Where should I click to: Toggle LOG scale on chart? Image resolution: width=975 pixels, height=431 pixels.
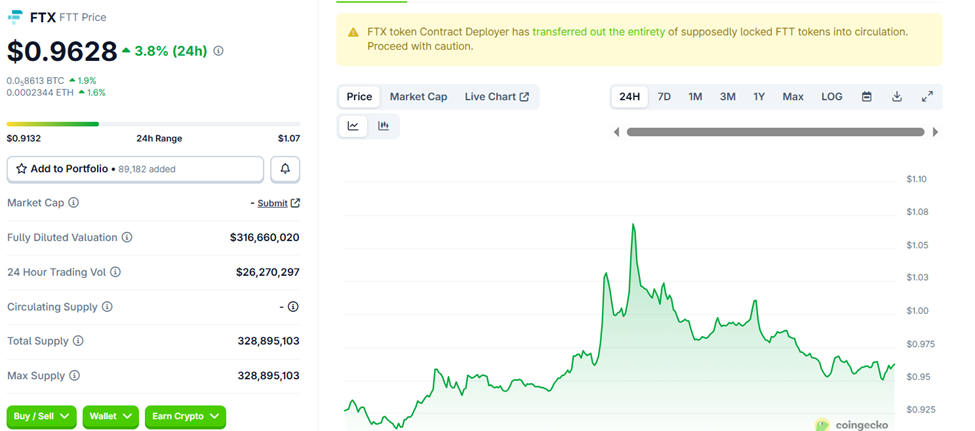832,97
